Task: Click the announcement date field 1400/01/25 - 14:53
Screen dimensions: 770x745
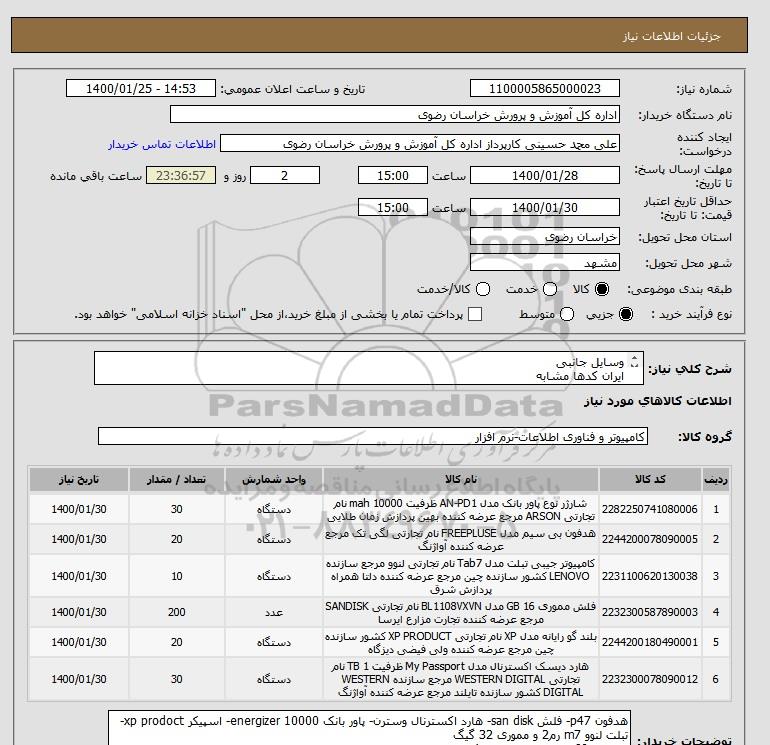Action: point(141,88)
